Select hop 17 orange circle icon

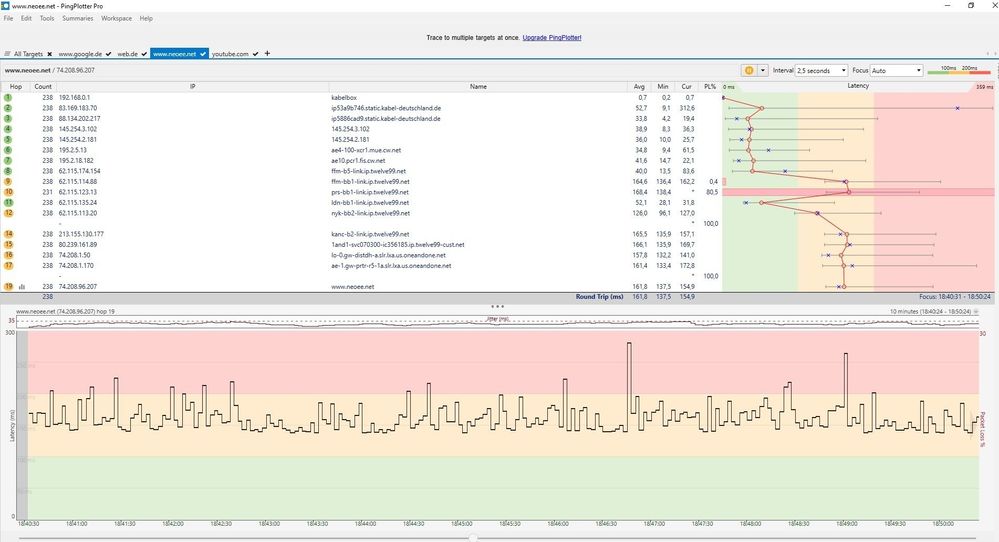pyautogui.click(x=8, y=266)
